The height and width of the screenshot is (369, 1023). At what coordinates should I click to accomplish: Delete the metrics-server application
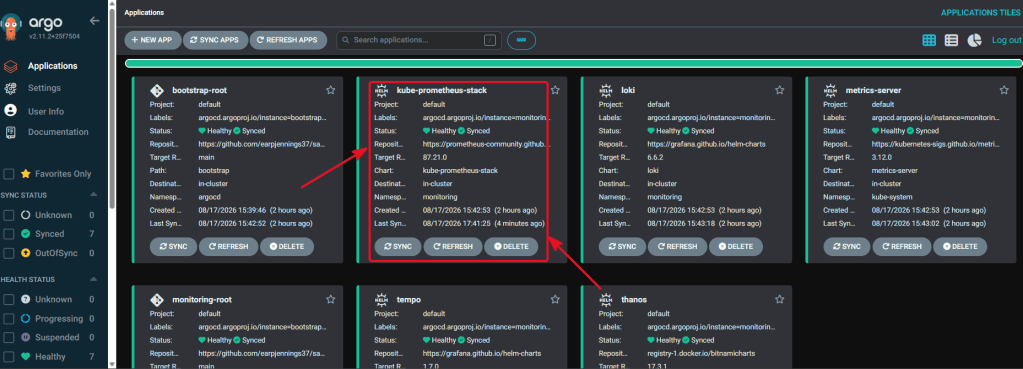(x=960, y=246)
